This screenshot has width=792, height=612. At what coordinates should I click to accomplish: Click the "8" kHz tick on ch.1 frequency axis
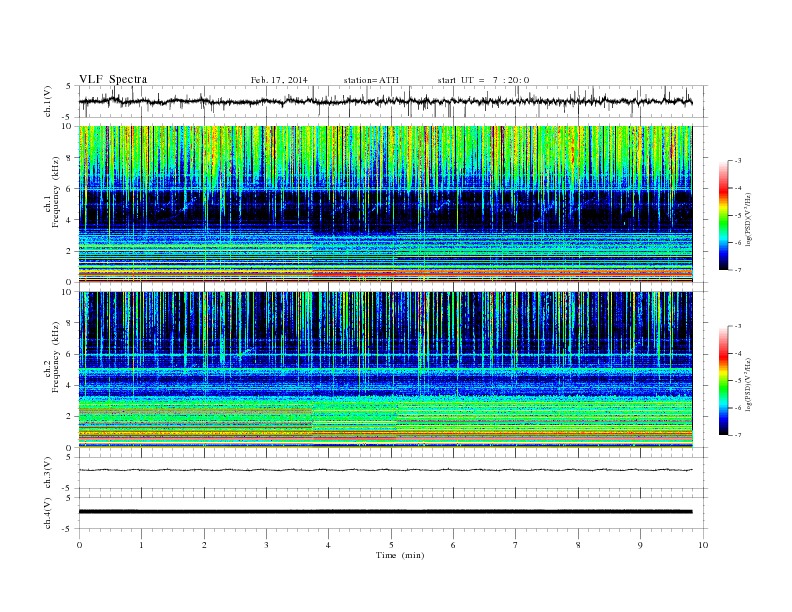70,158
